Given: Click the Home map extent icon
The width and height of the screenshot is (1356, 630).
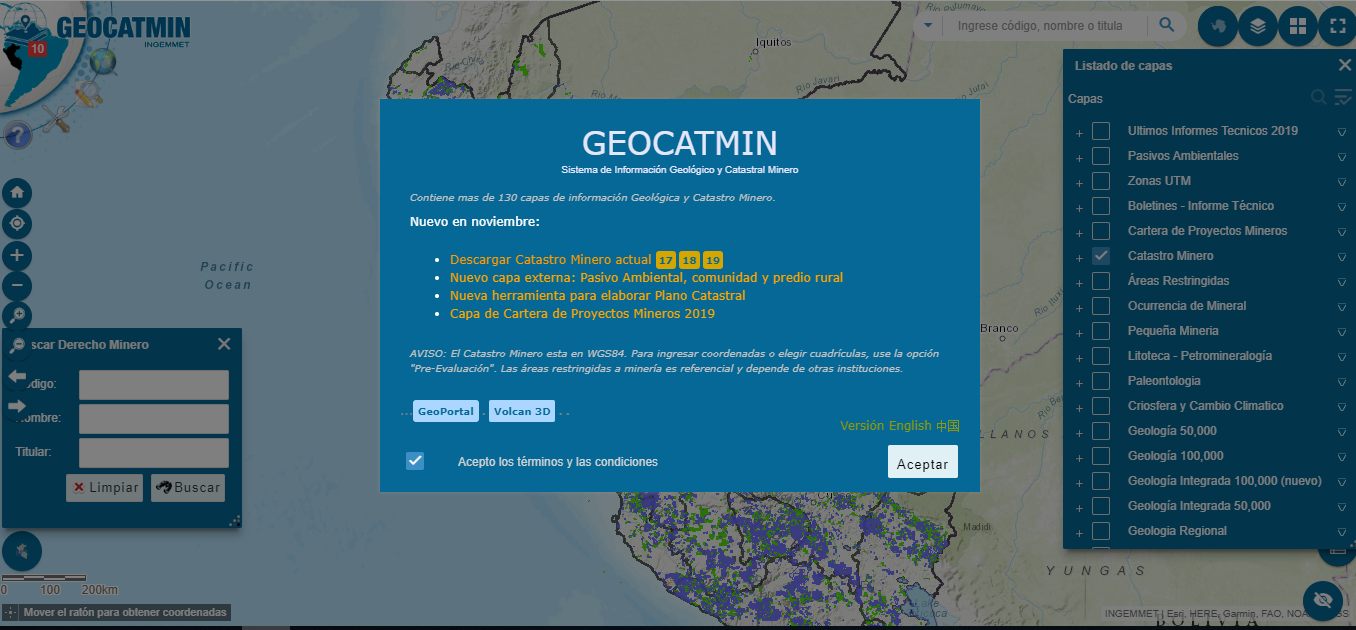Looking at the screenshot, I should click(17, 192).
